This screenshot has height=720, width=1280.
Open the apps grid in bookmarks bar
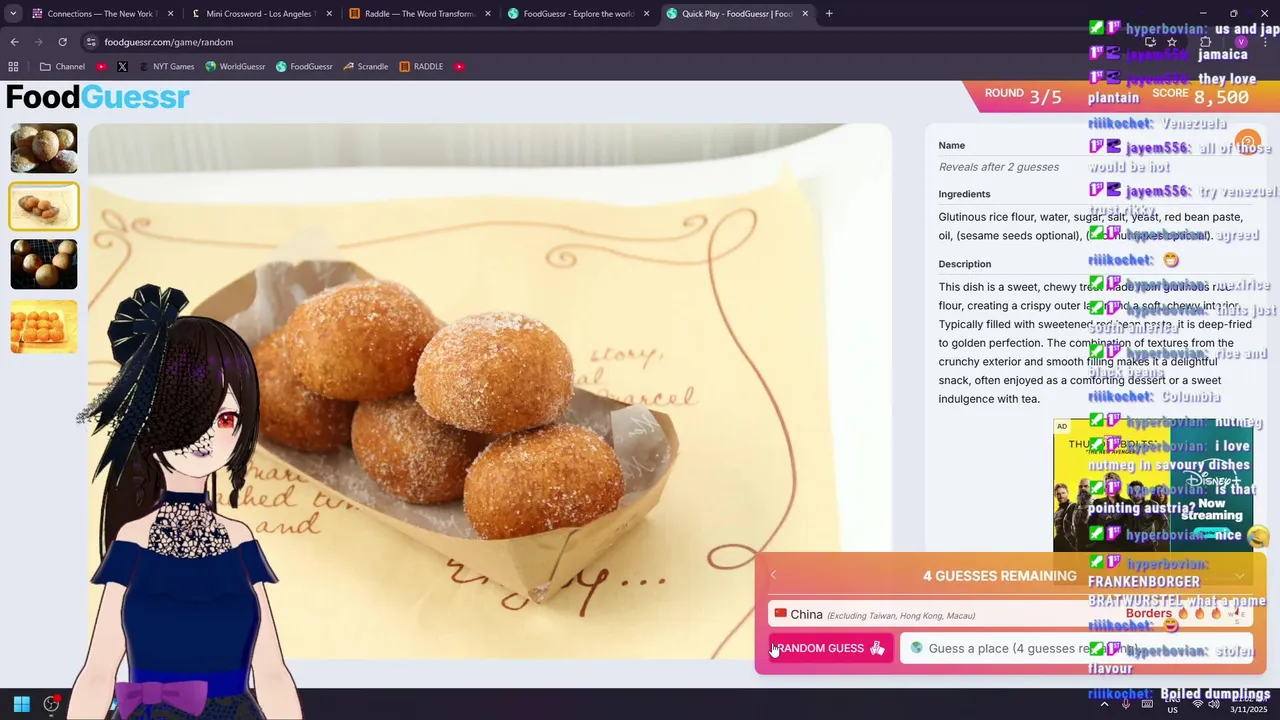(x=13, y=67)
